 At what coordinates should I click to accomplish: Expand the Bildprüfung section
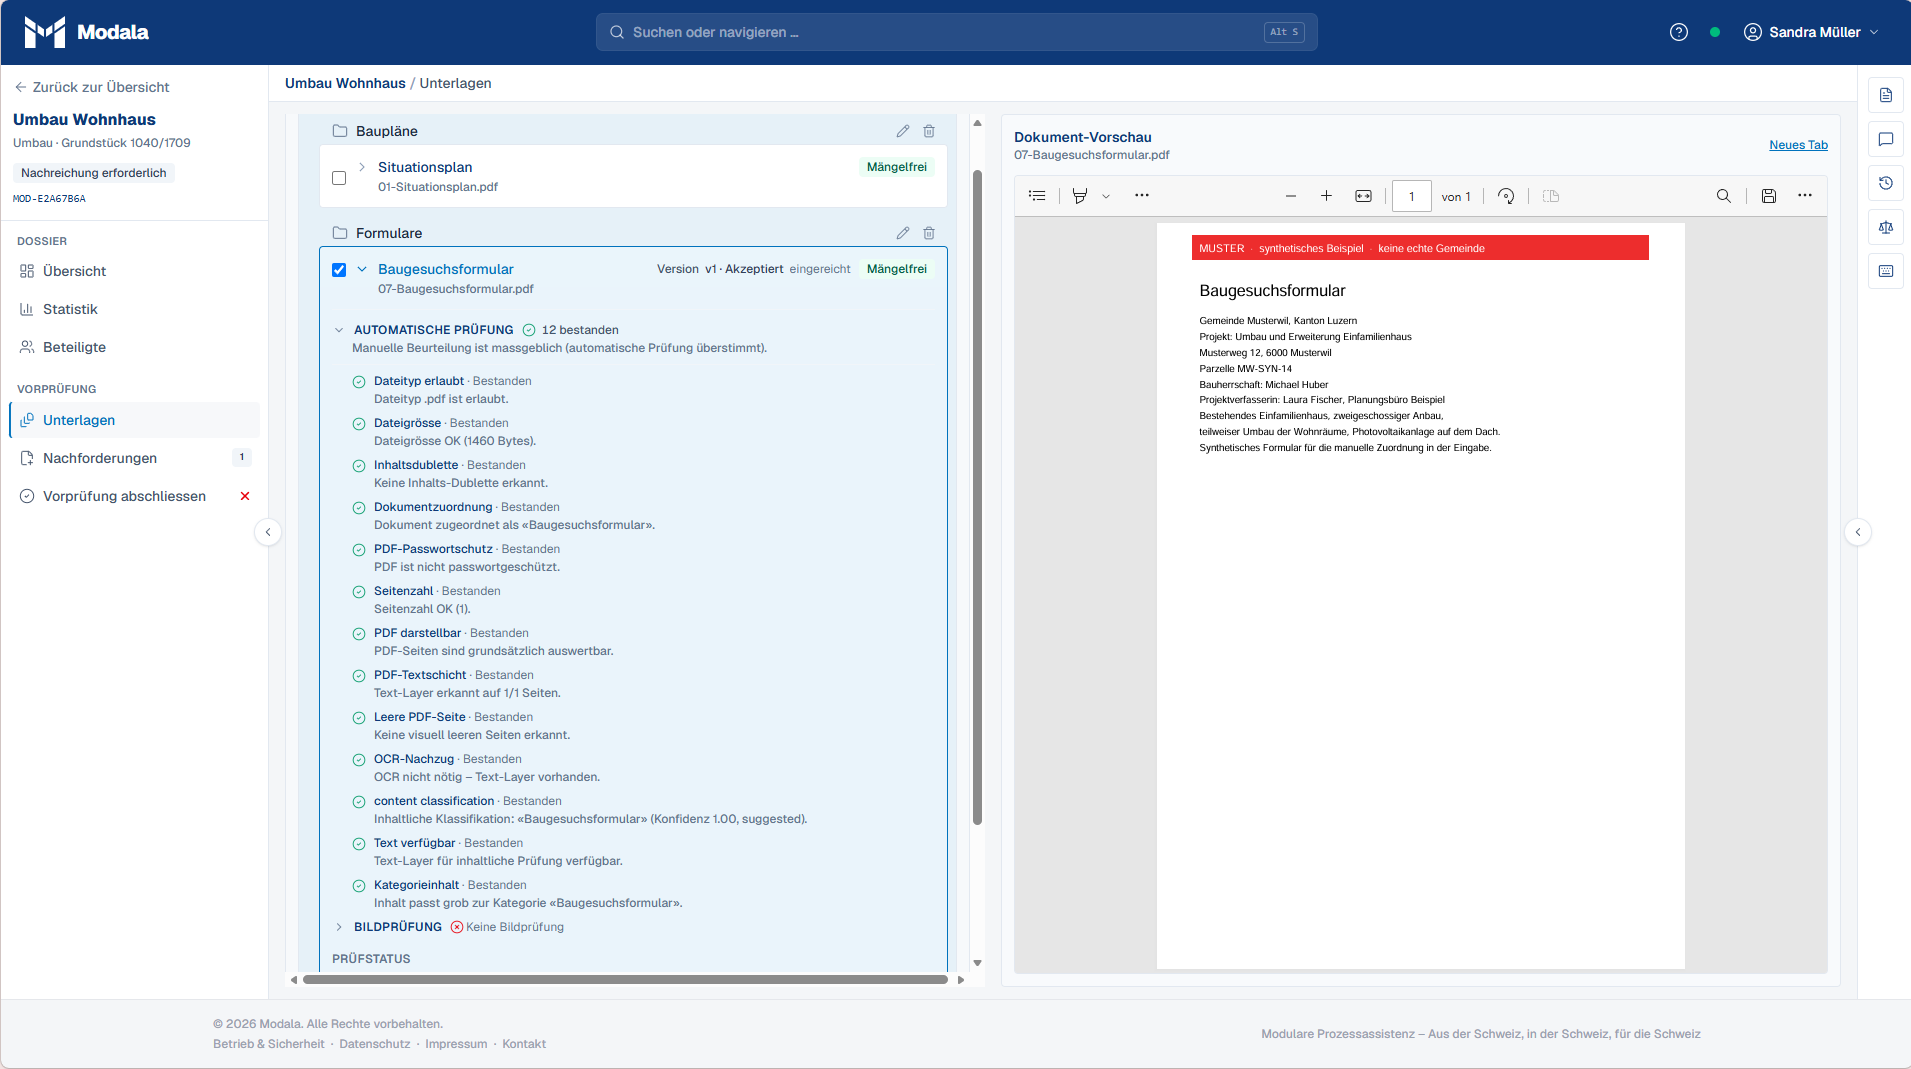[x=339, y=927]
